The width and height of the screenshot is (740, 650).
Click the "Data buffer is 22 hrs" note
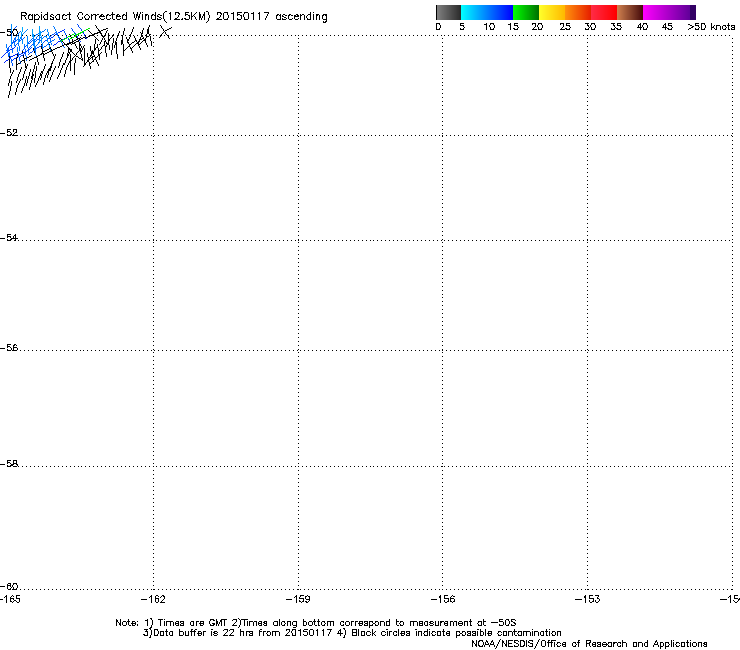pos(205,633)
